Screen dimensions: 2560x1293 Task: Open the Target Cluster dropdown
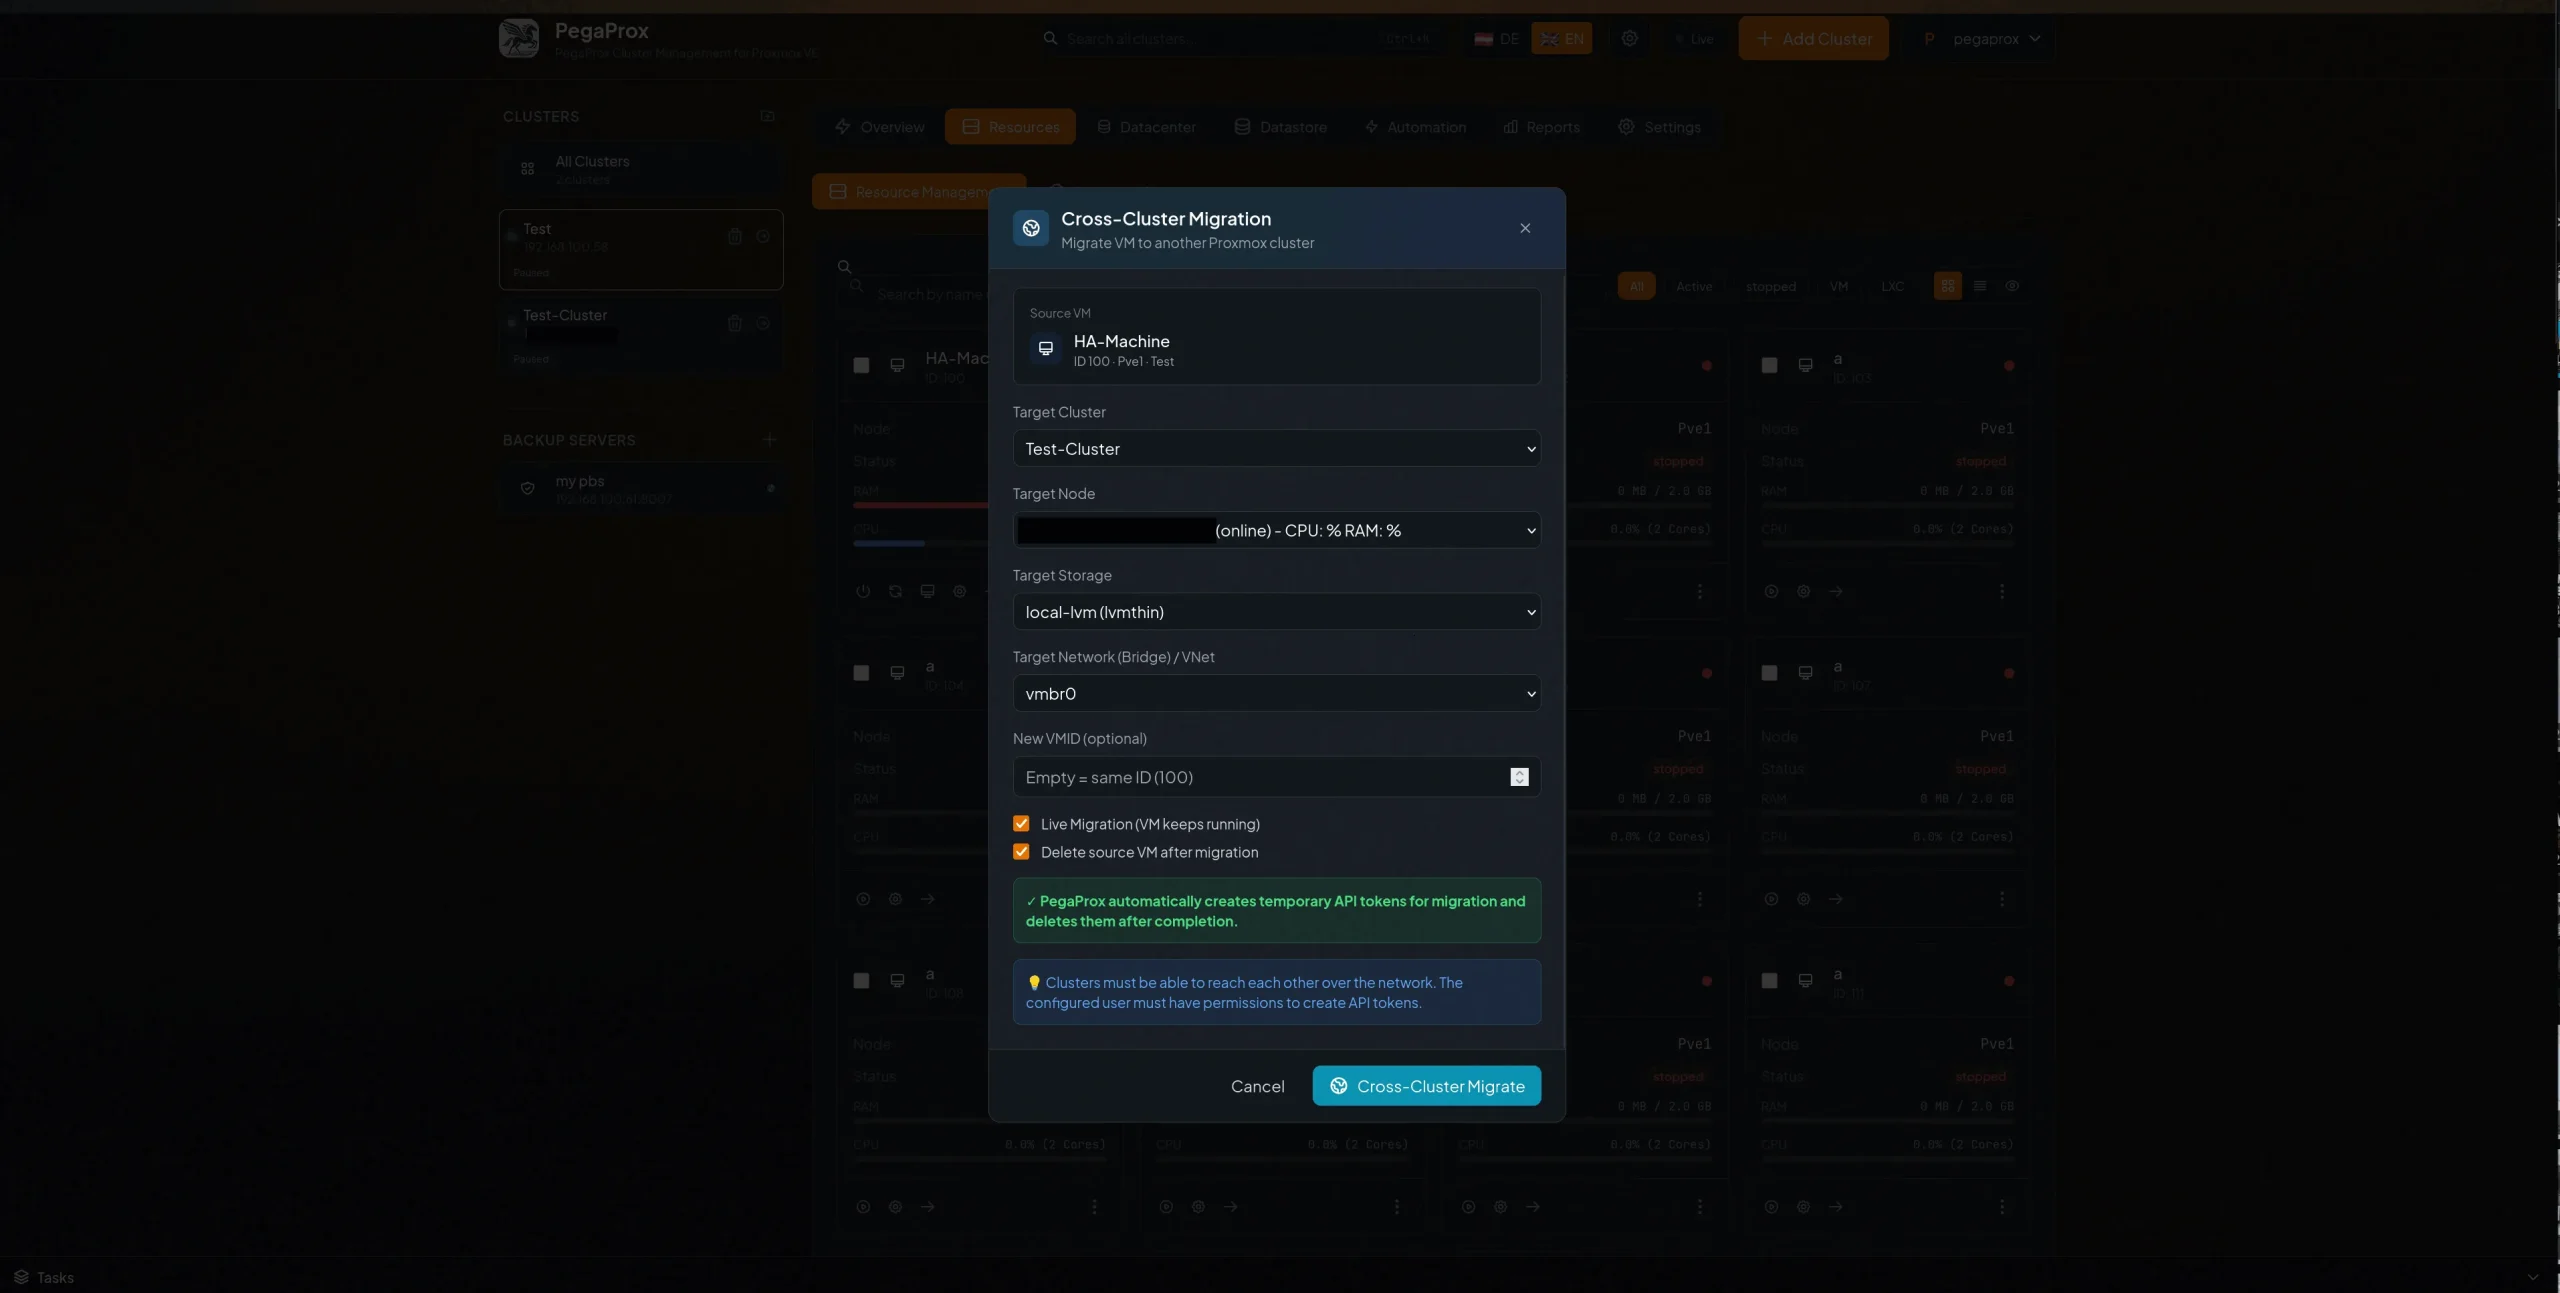pos(1276,449)
